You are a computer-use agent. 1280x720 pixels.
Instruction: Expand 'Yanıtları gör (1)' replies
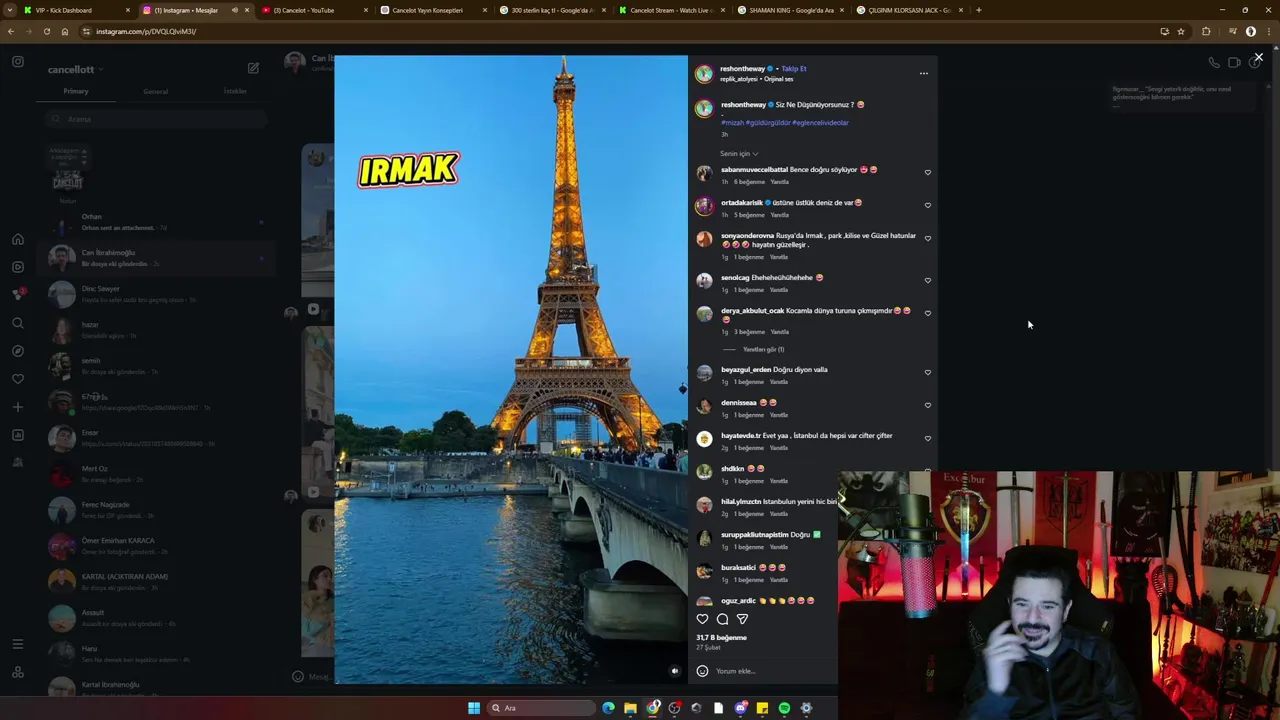click(x=763, y=349)
